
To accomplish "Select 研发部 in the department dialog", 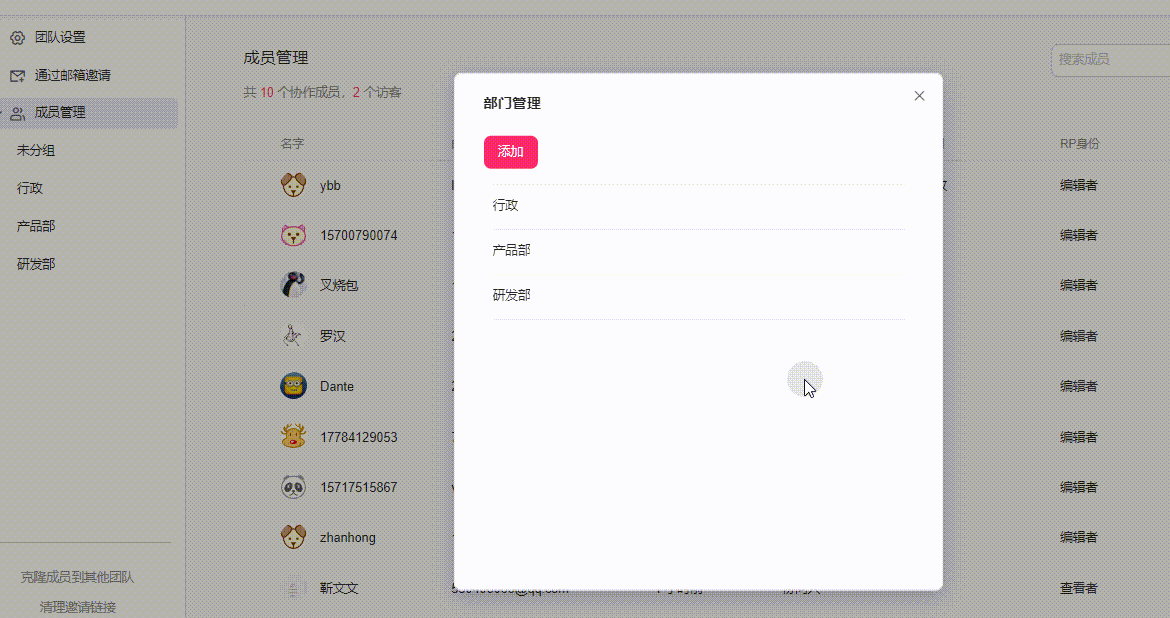I will tap(511, 296).
